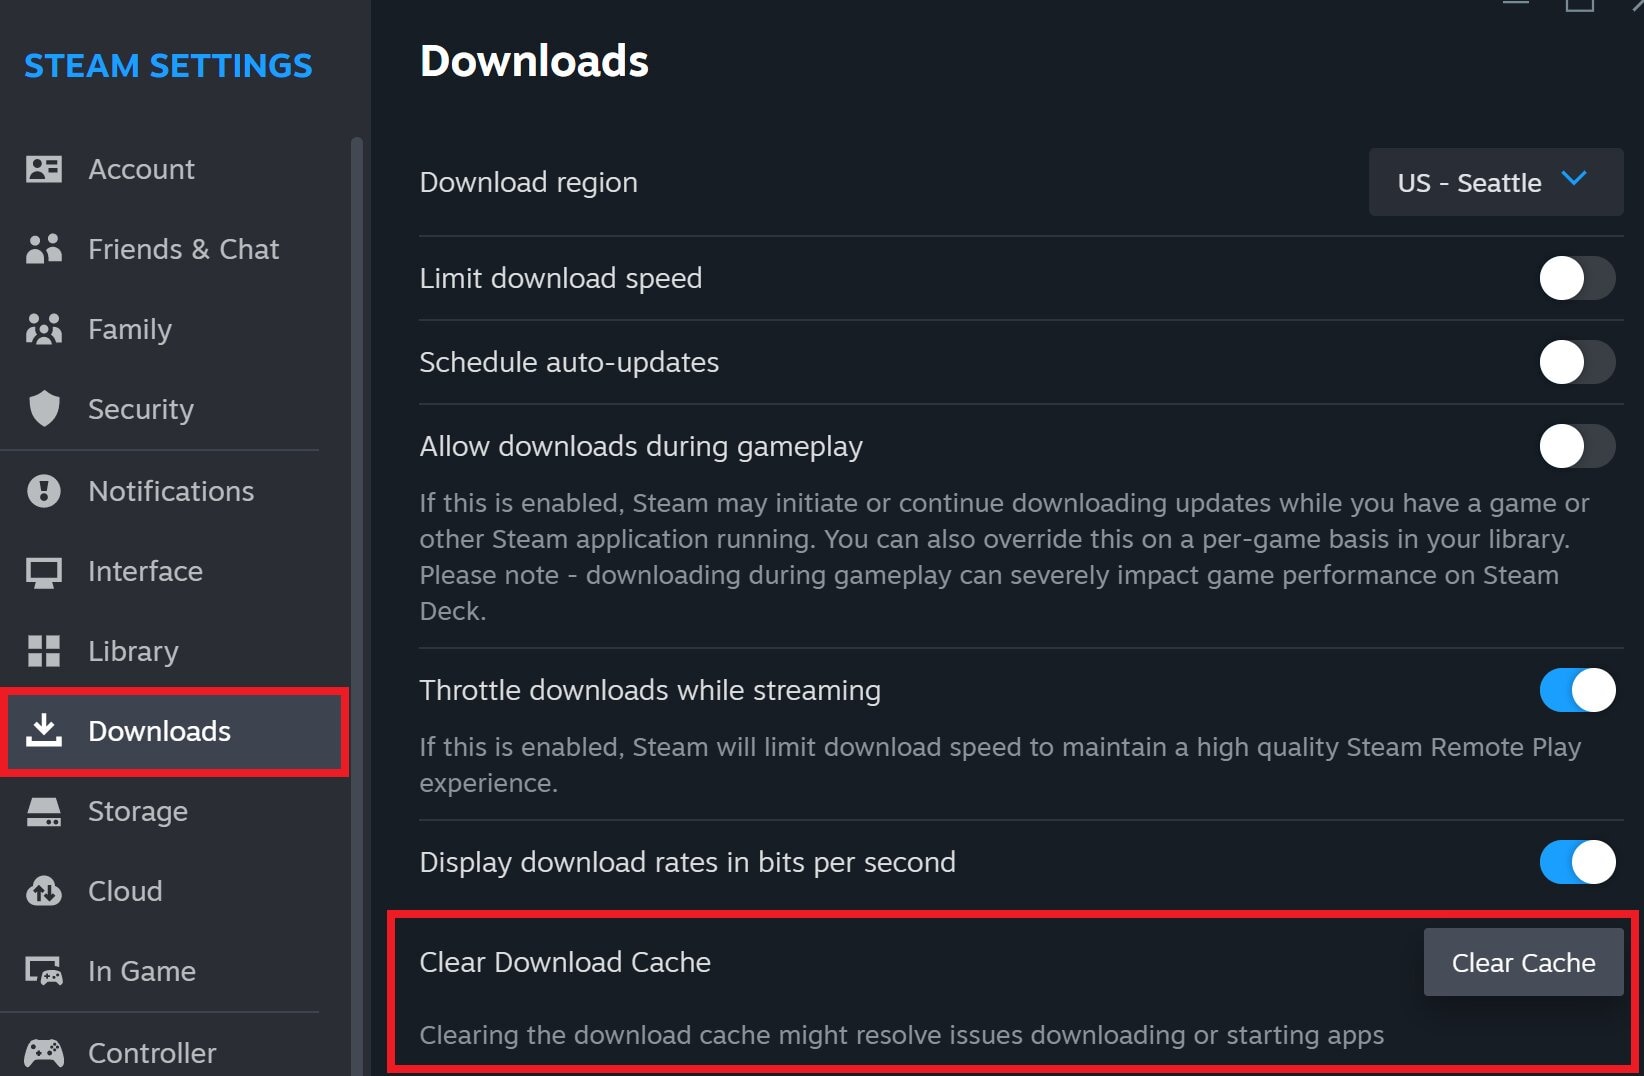
Task: Switch to the Controller settings tab
Action: pyautogui.click(x=151, y=1053)
